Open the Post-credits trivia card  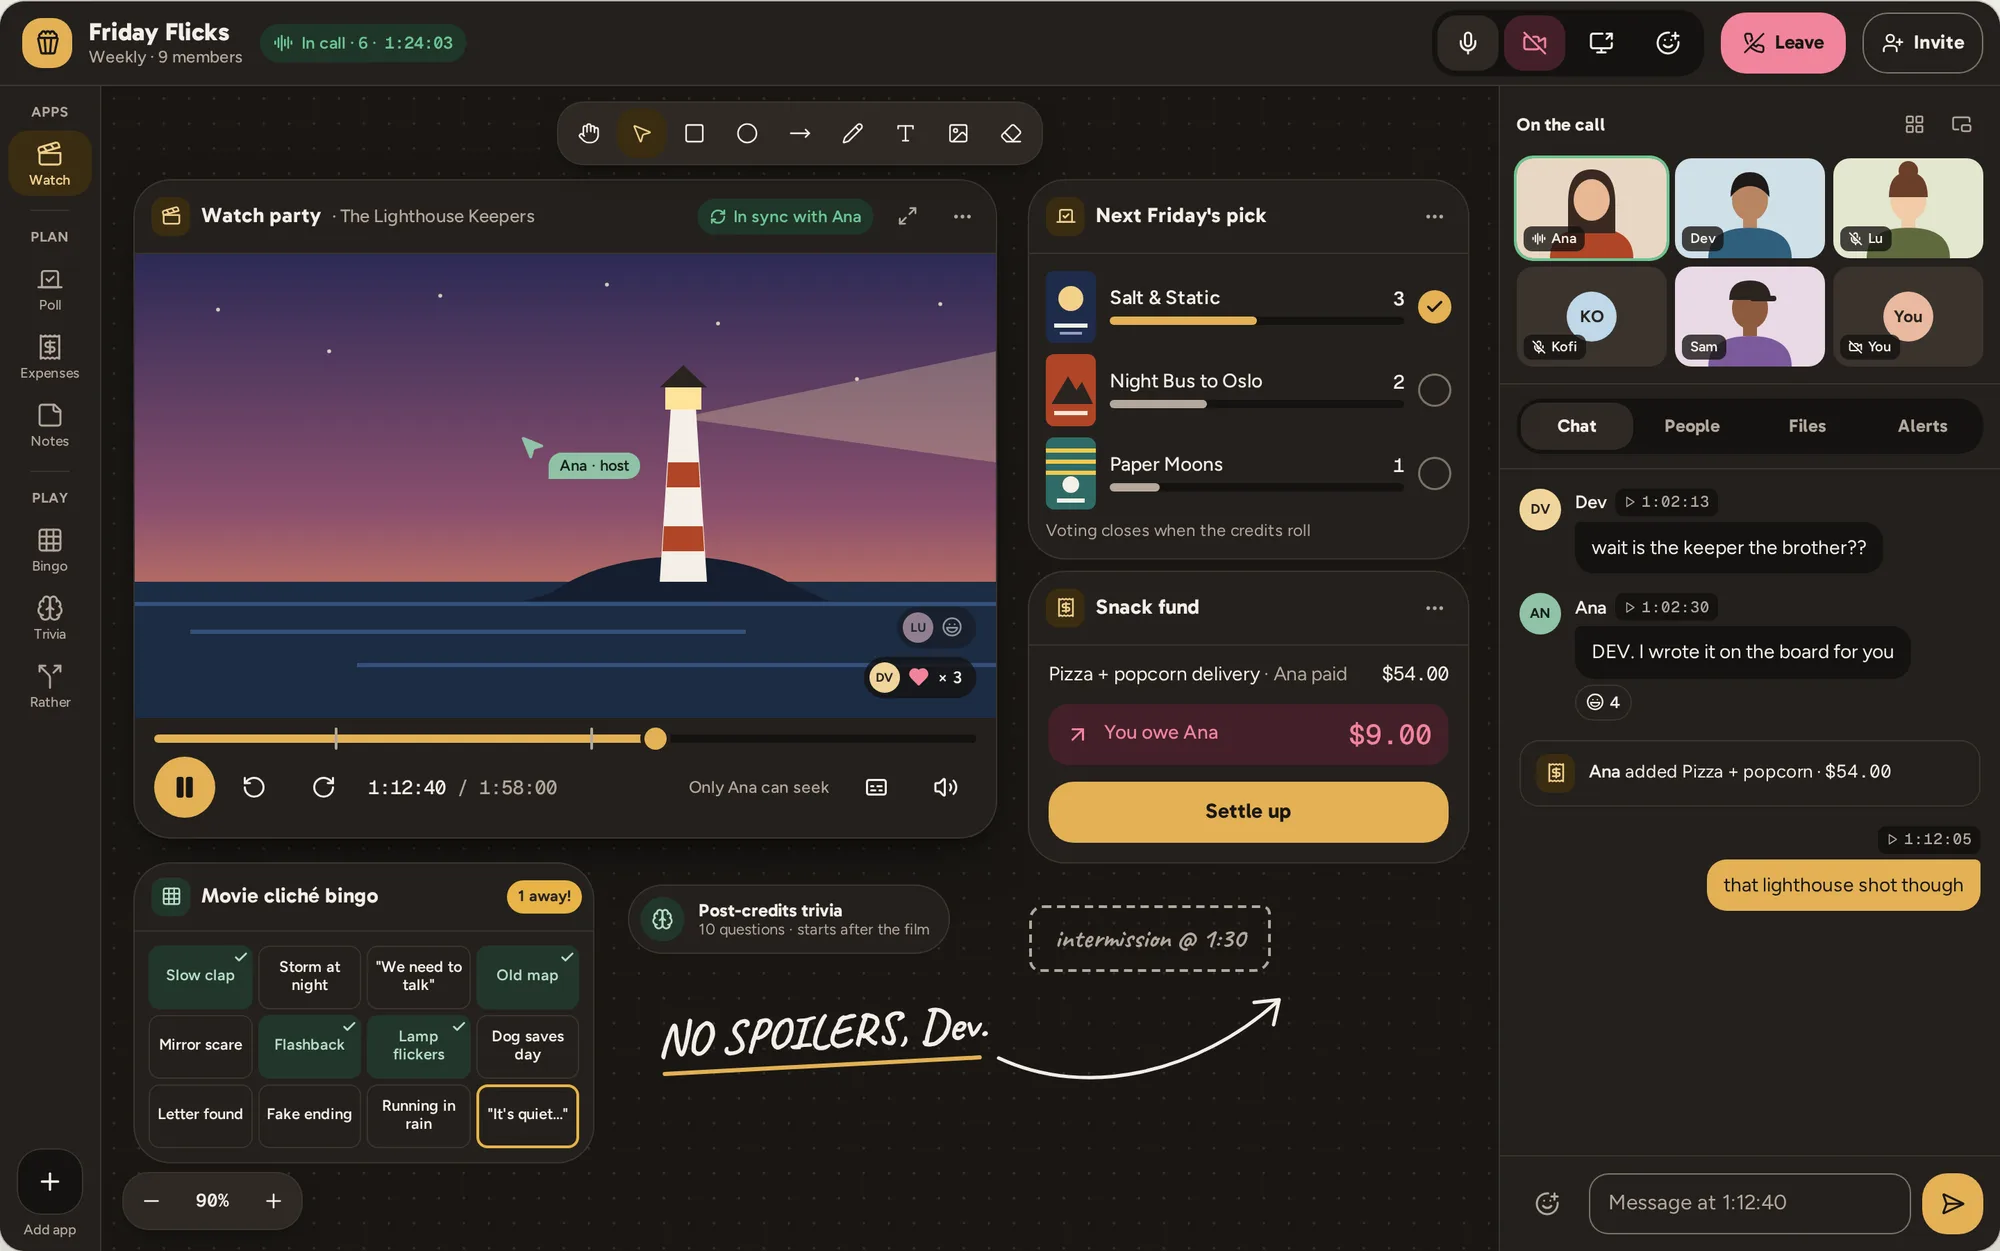(x=788, y=919)
